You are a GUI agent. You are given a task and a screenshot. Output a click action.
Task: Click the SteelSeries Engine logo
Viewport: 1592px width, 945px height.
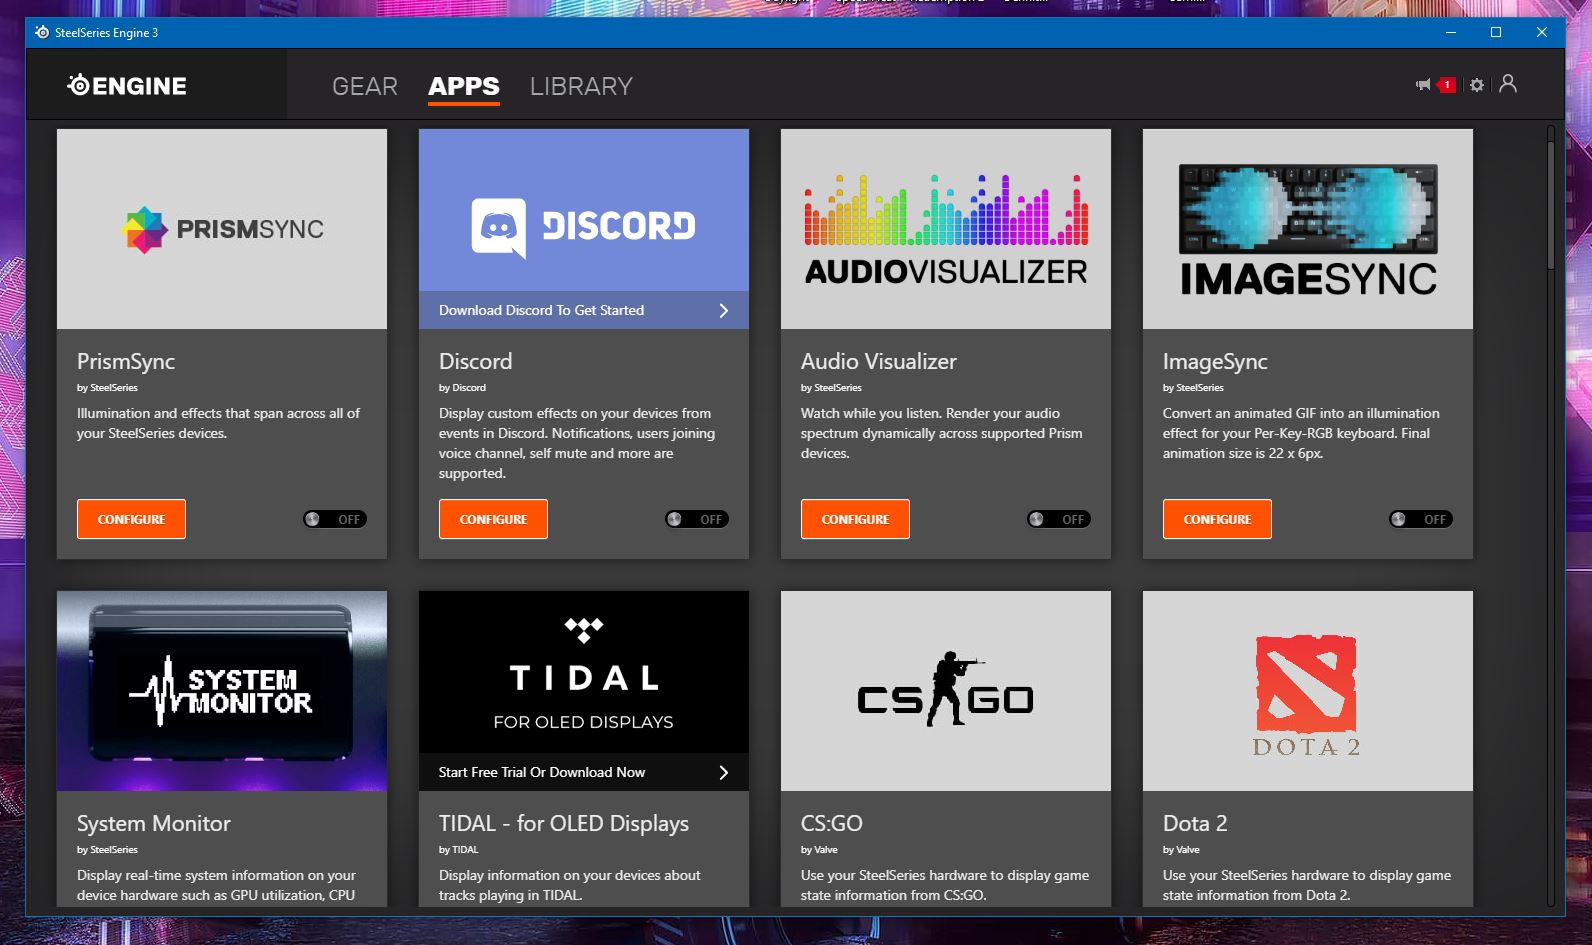click(127, 86)
